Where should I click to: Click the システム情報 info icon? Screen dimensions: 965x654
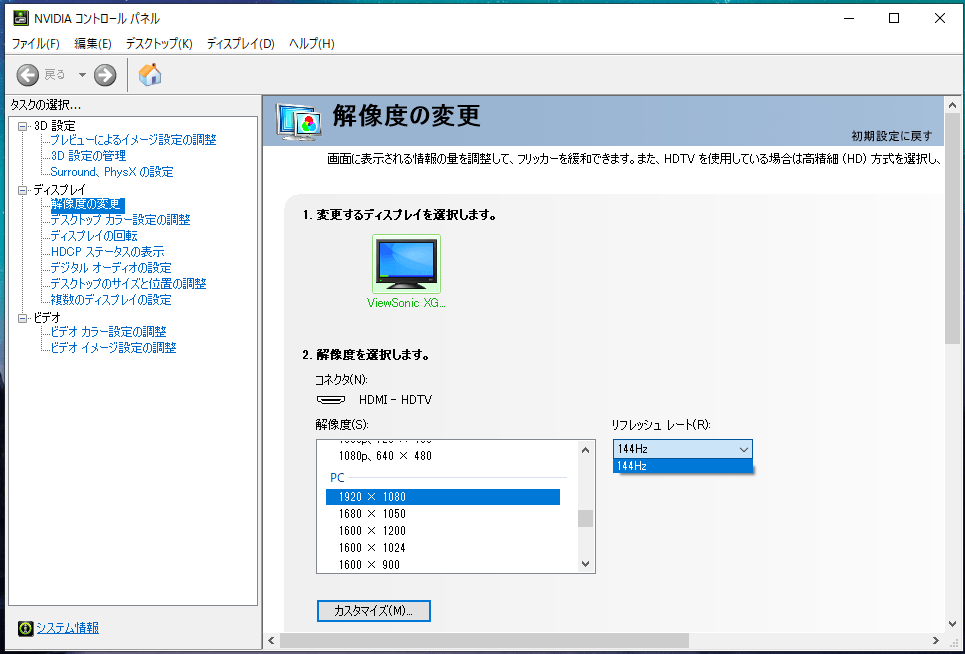pos(25,628)
